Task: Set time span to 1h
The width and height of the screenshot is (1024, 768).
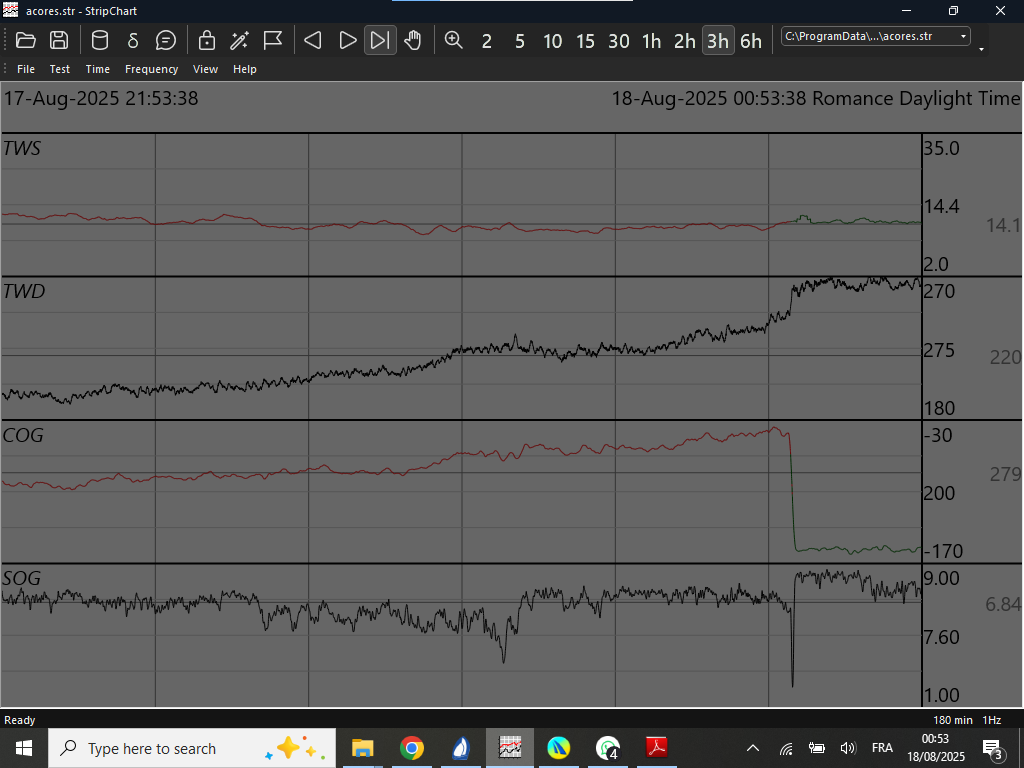Action: (652, 41)
